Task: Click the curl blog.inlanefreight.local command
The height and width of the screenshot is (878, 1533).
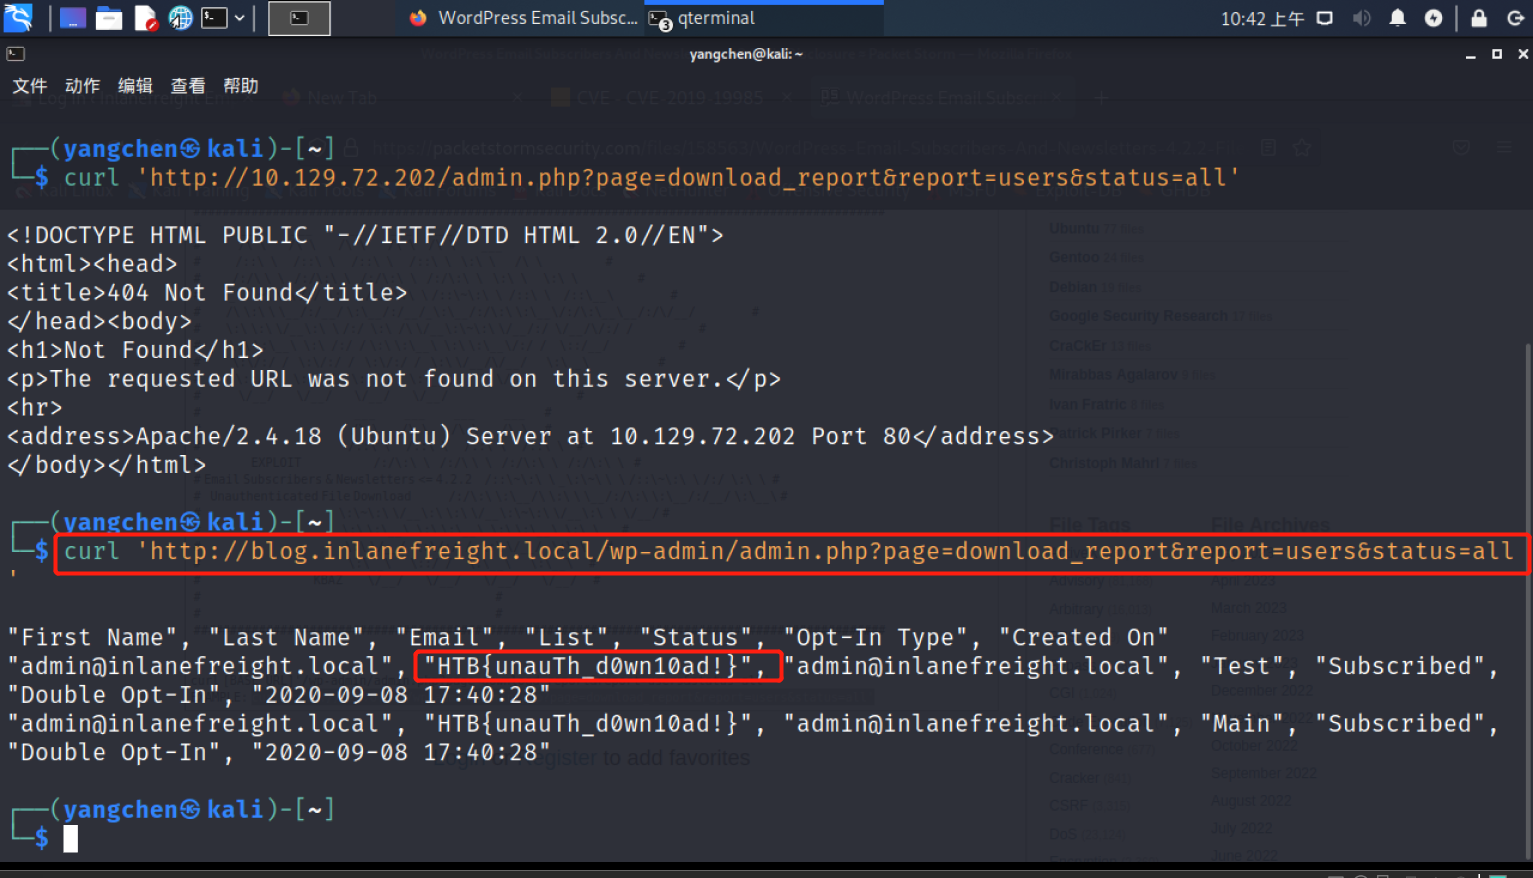Action: pyautogui.click(x=789, y=552)
